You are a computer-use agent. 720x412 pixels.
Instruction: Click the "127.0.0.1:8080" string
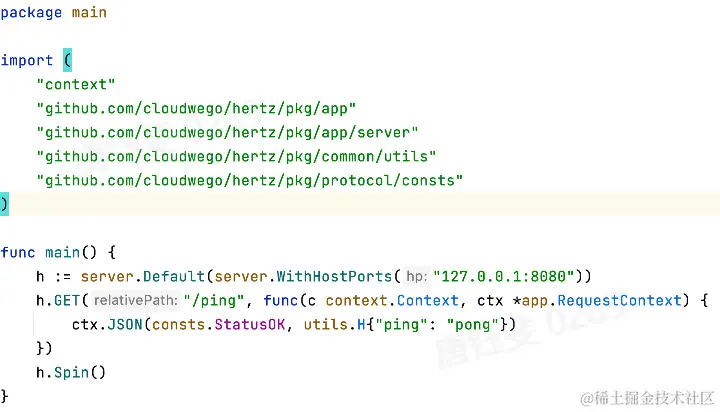pos(504,277)
